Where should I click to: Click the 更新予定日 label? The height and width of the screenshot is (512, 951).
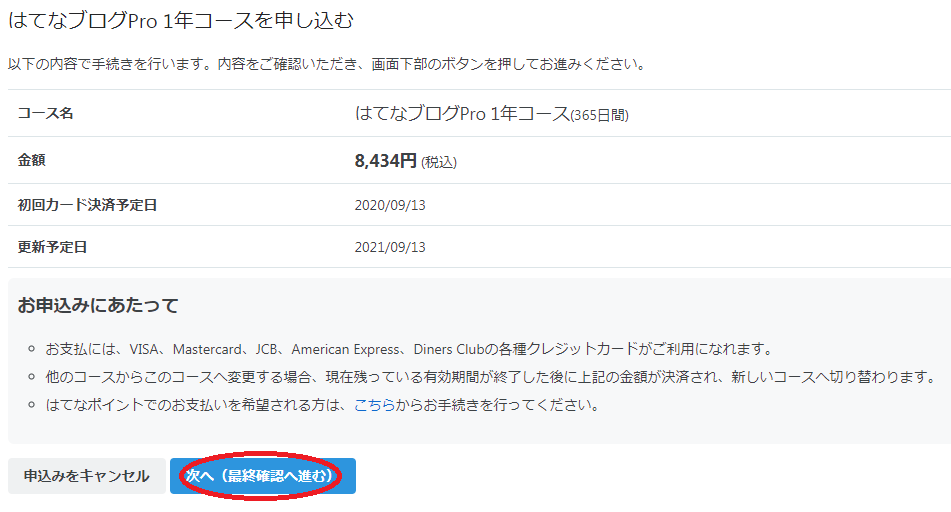coord(52,247)
